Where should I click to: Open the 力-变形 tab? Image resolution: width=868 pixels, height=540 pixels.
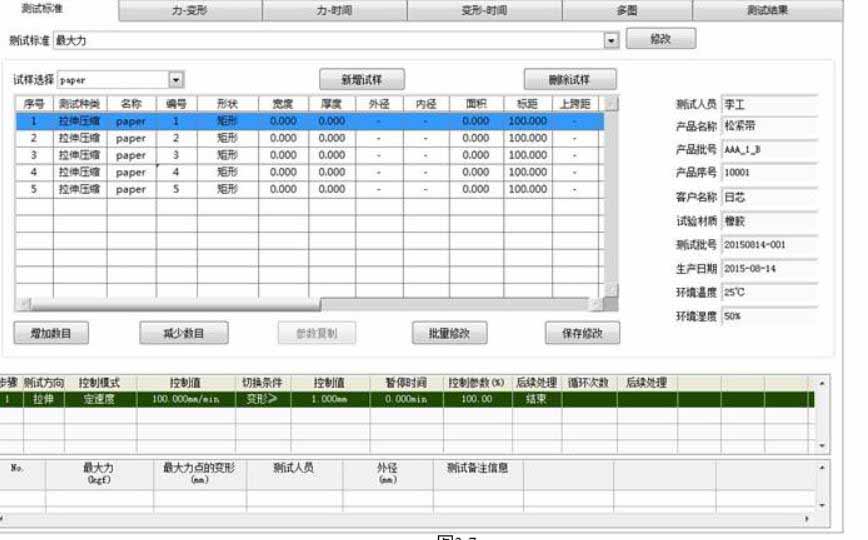(190, 11)
